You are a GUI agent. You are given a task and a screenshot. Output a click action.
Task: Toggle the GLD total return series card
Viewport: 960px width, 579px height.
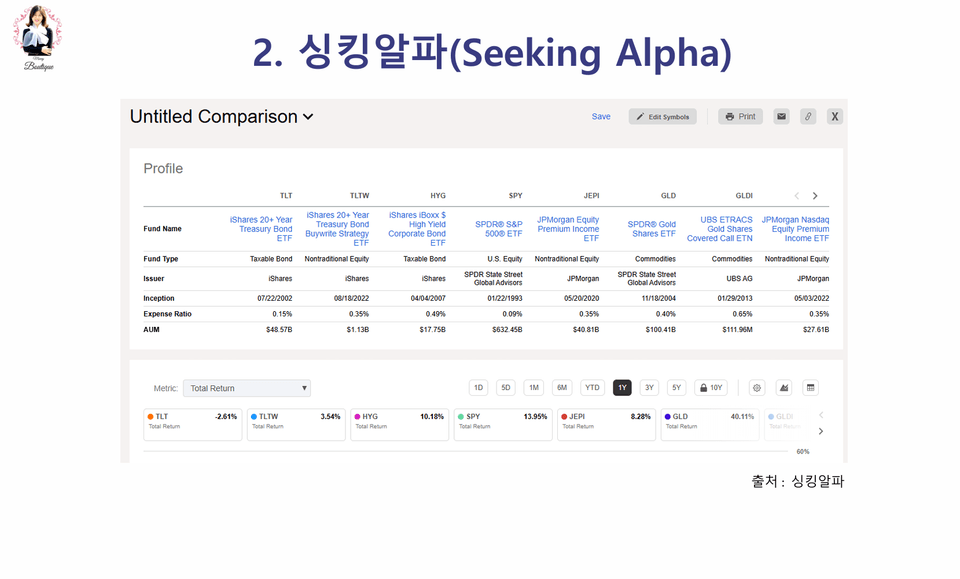[710, 424]
